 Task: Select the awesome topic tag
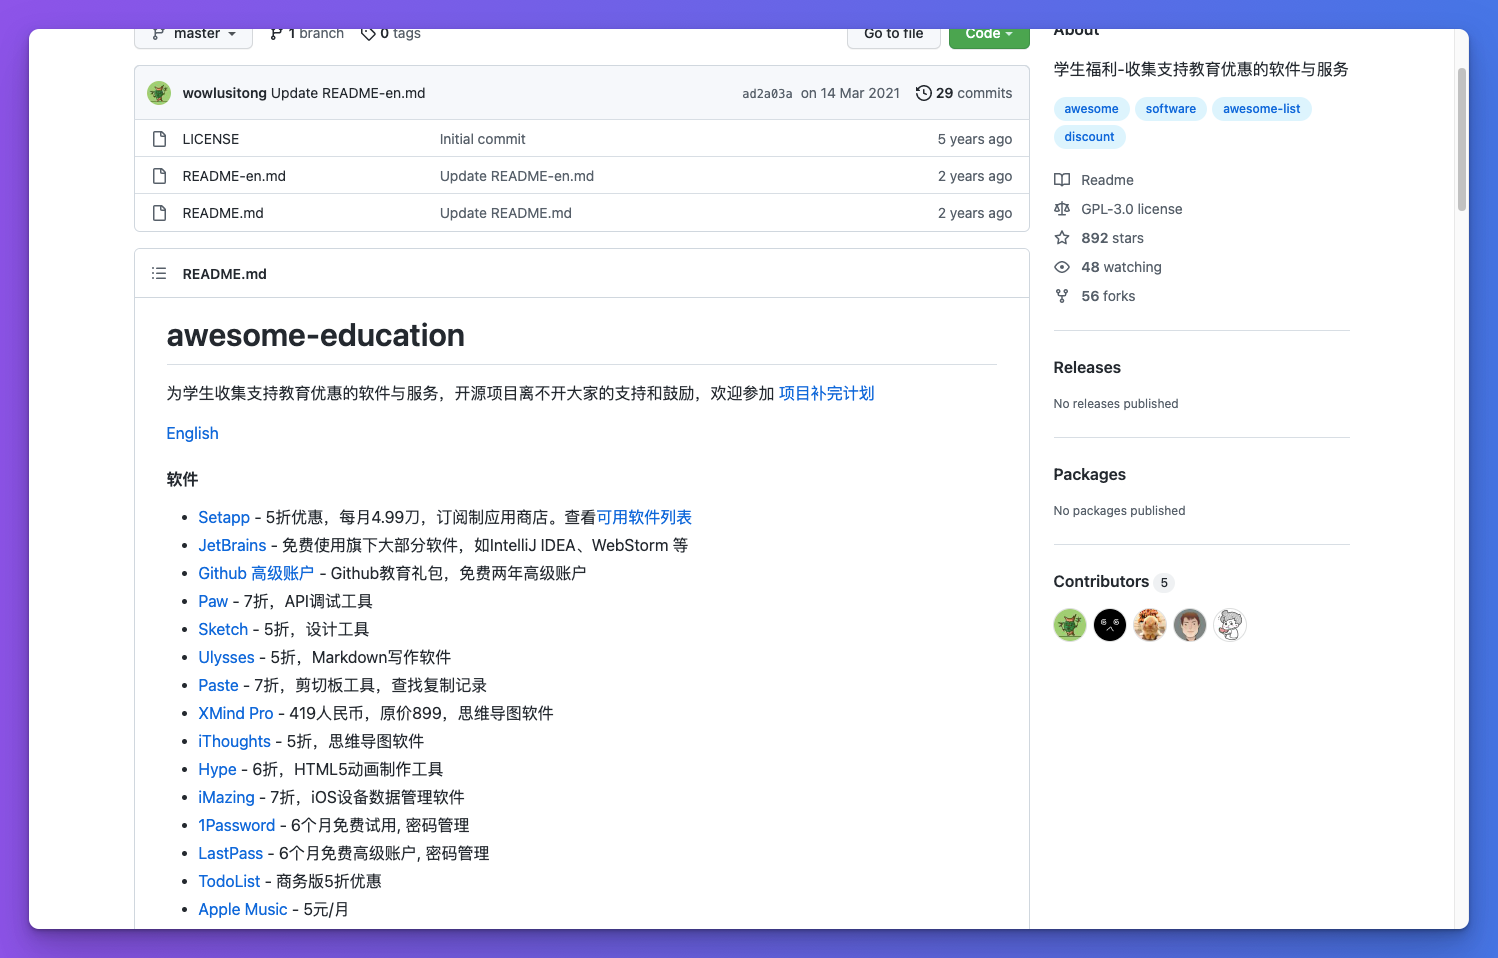(1091, 109)
